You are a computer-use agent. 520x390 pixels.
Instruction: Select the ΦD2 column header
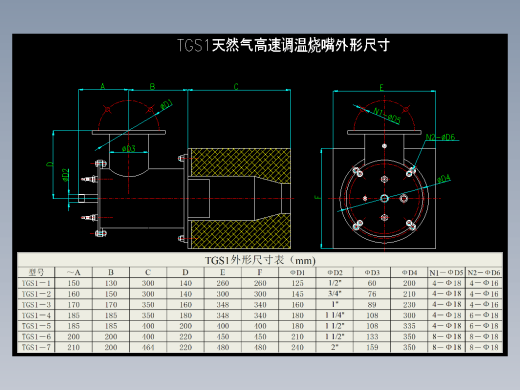[x=335, y=272]
